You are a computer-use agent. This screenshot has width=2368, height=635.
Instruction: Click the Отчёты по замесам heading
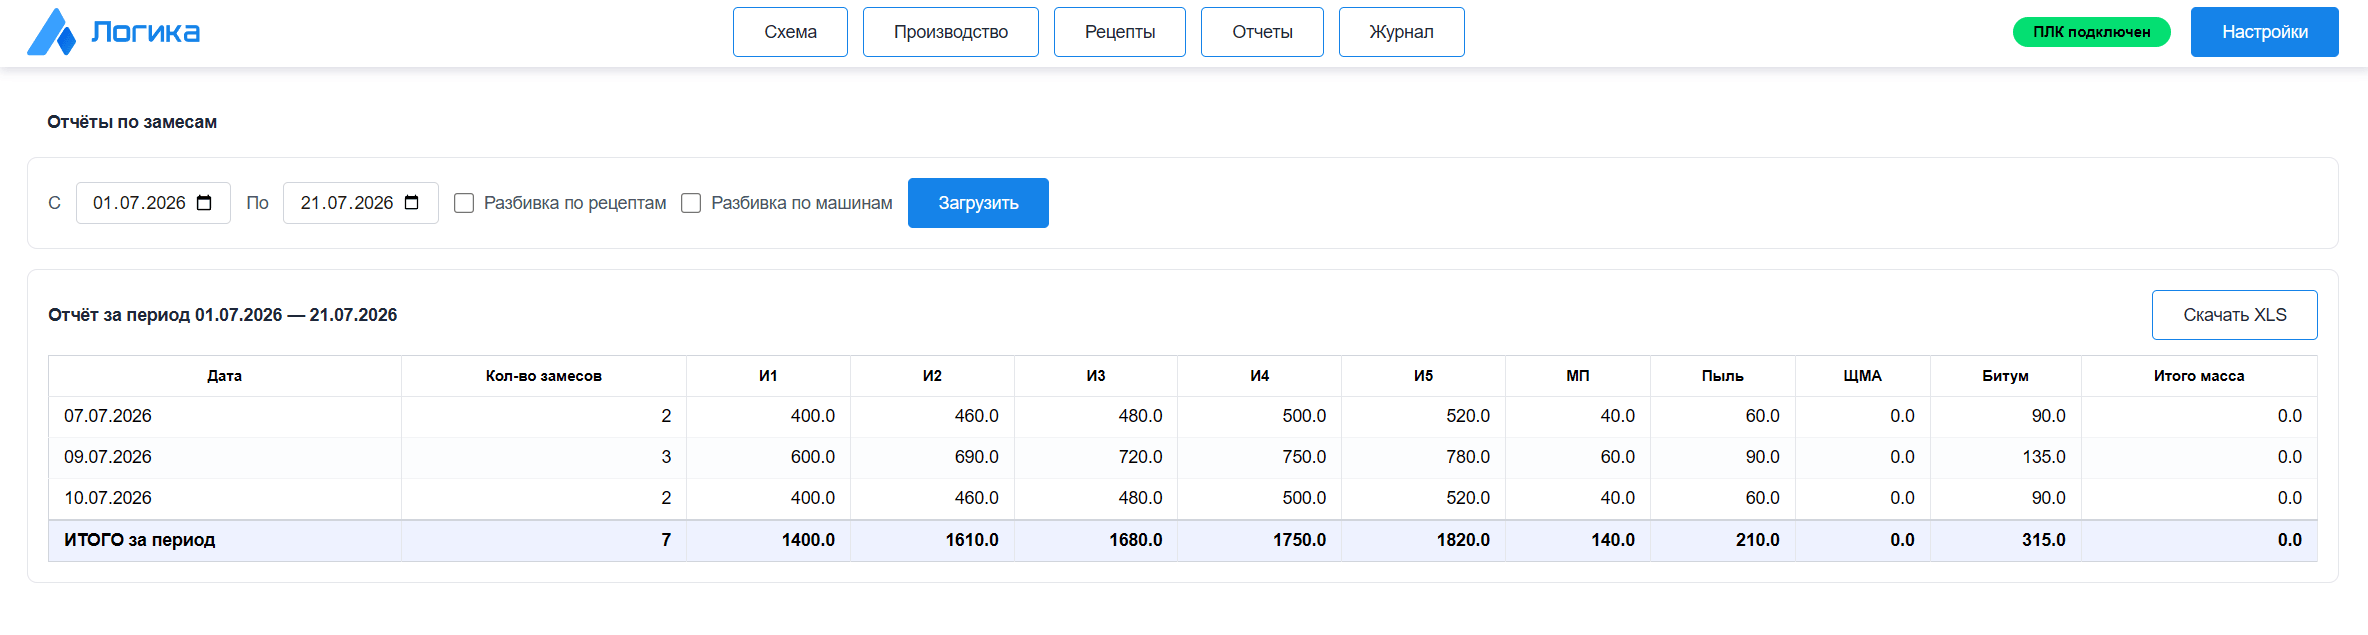point(132,122)
